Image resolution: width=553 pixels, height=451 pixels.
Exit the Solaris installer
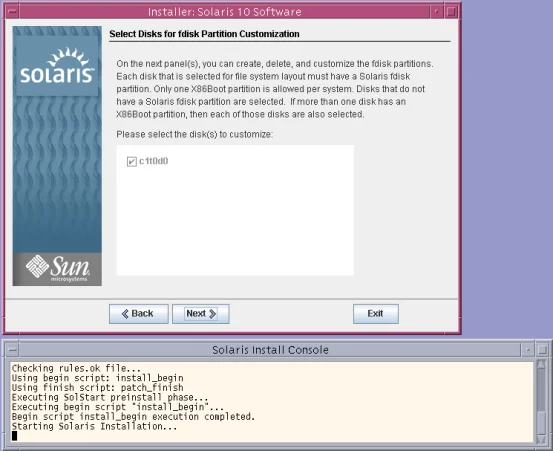click(376, 314)
